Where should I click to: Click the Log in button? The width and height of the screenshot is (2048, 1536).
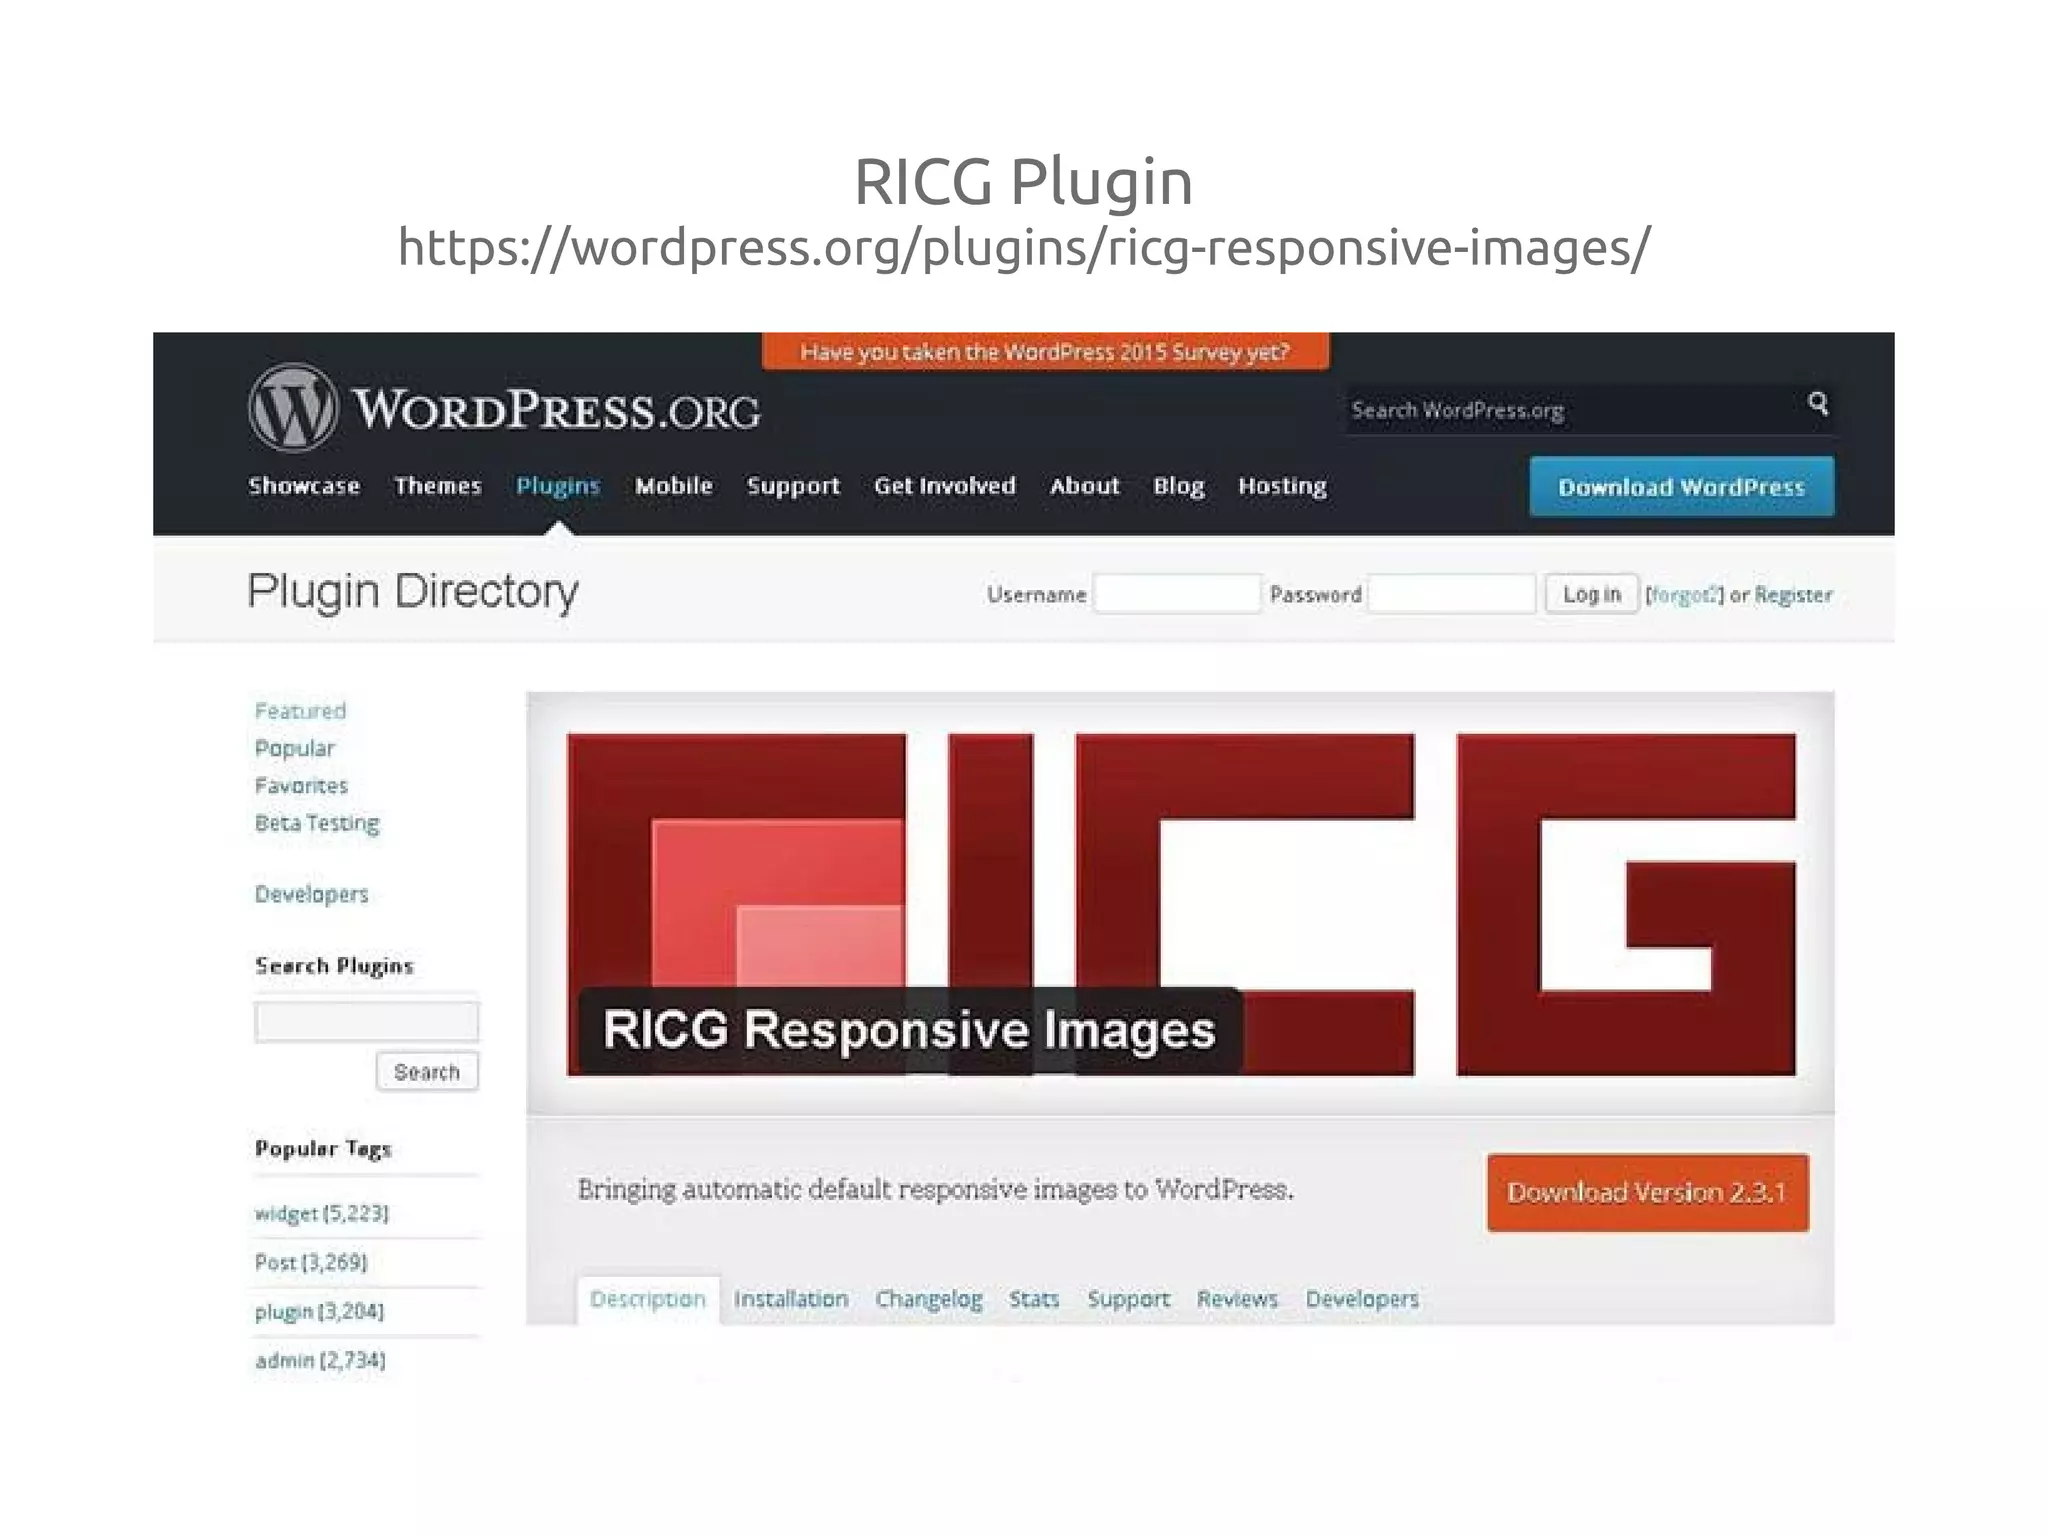click(1592, 594)
